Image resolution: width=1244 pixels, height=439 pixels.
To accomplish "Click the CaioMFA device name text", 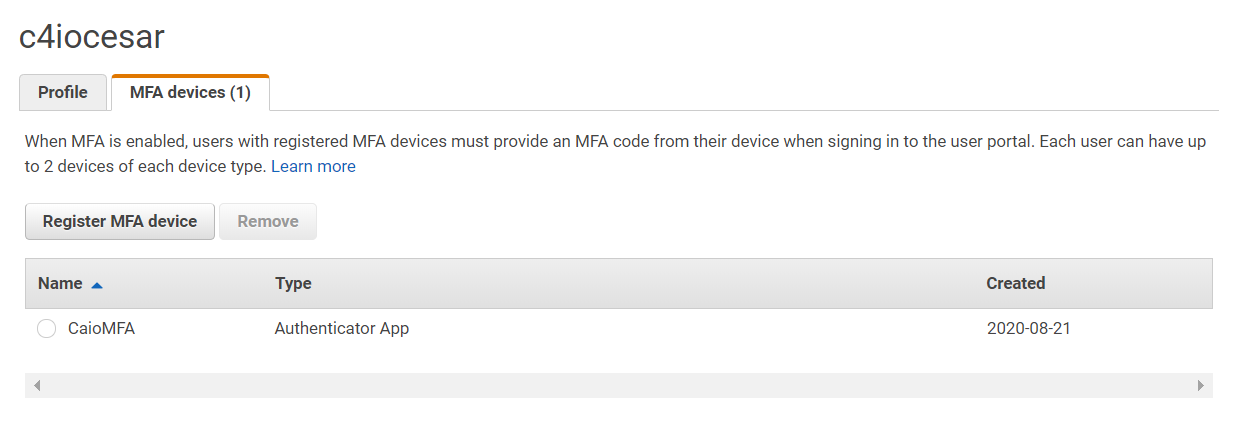I will (x=101, y=328).
